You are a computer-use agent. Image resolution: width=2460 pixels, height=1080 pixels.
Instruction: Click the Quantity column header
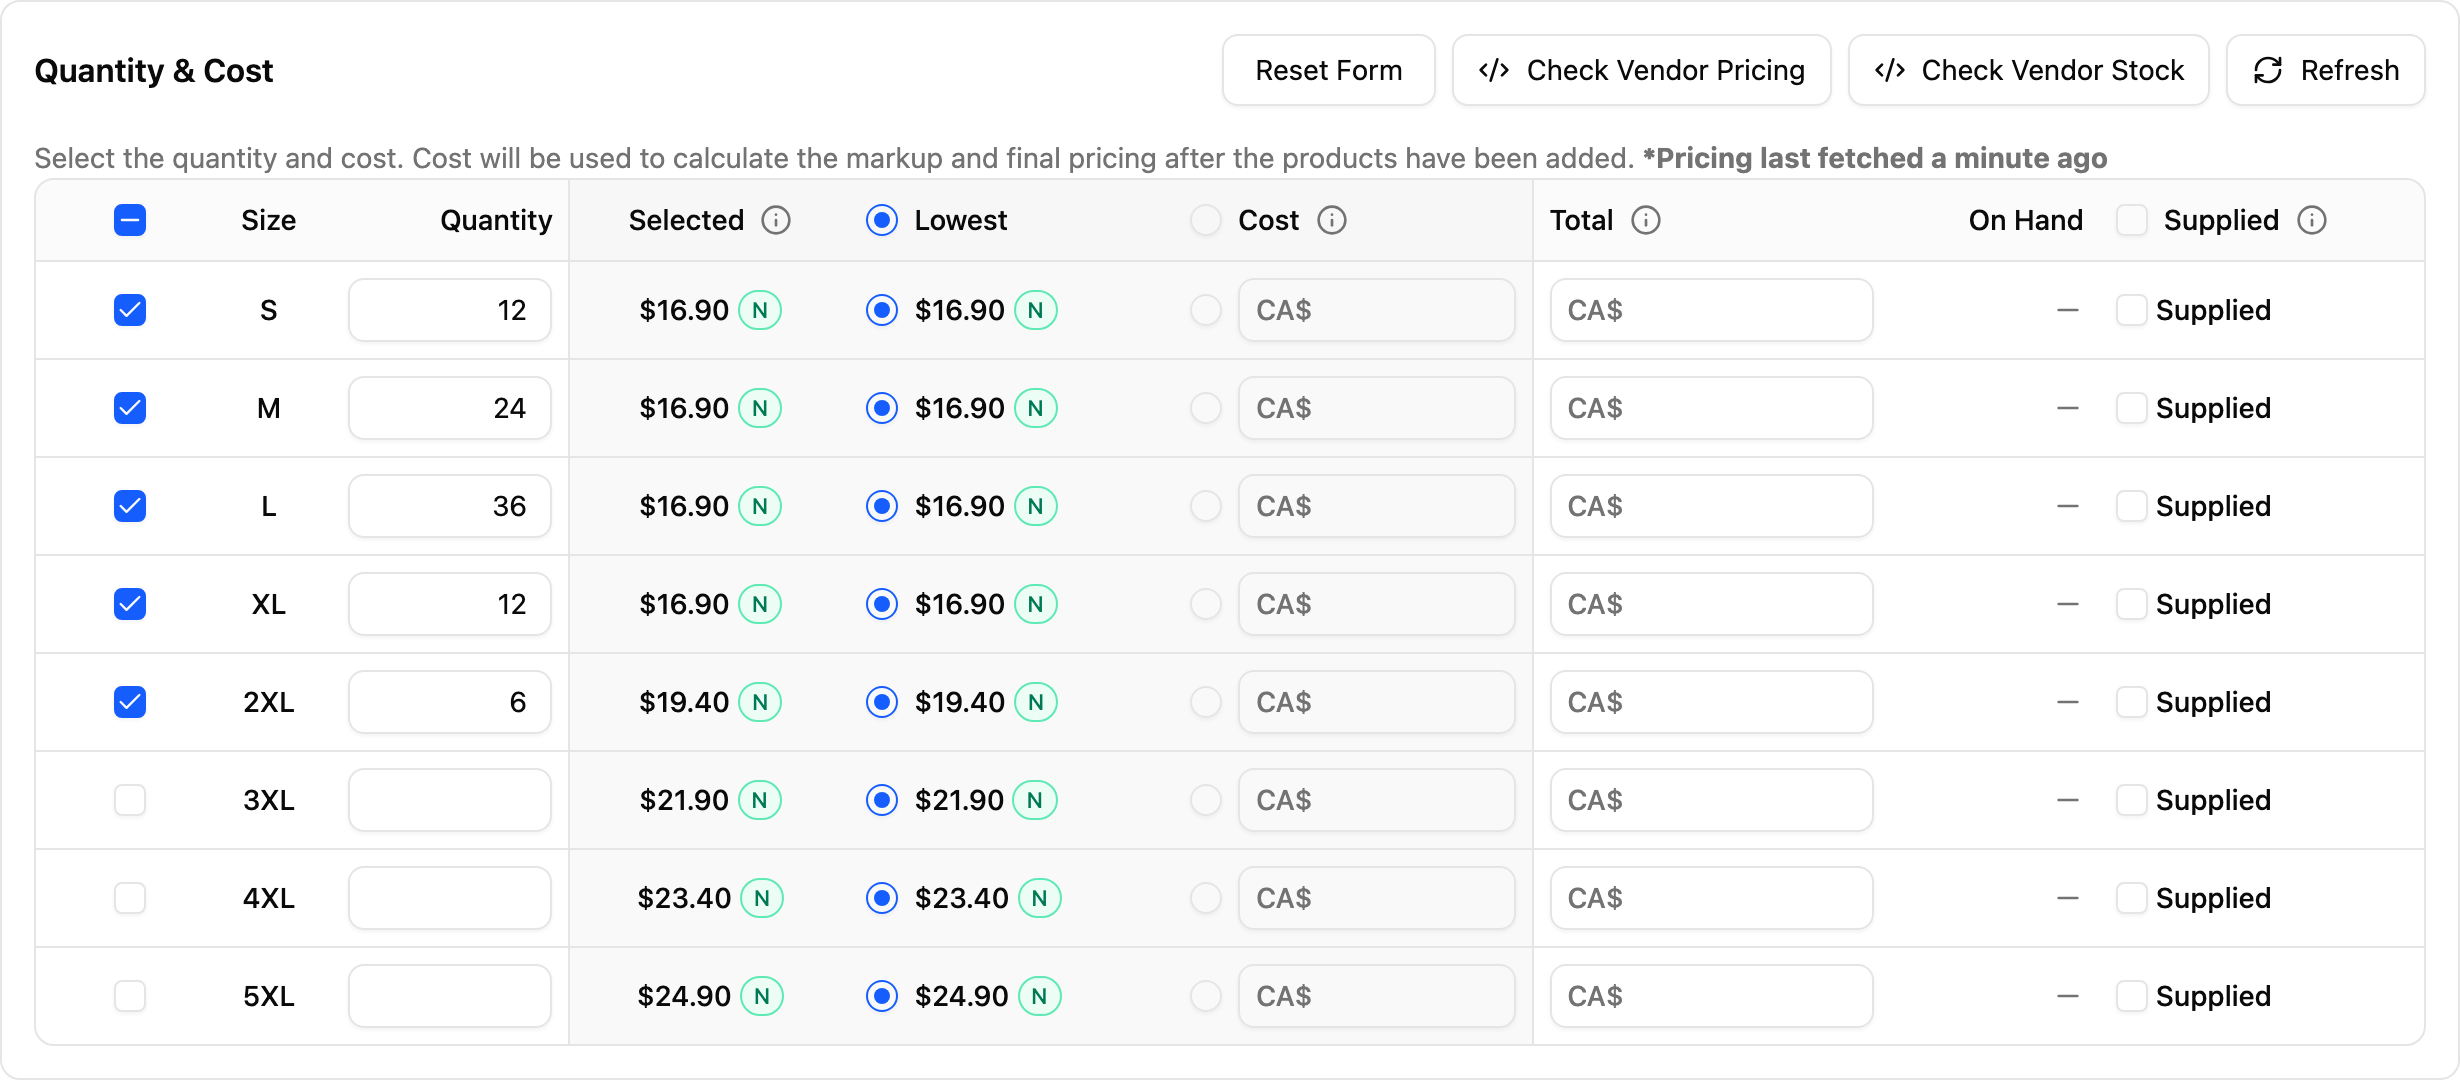click(496, 221)
